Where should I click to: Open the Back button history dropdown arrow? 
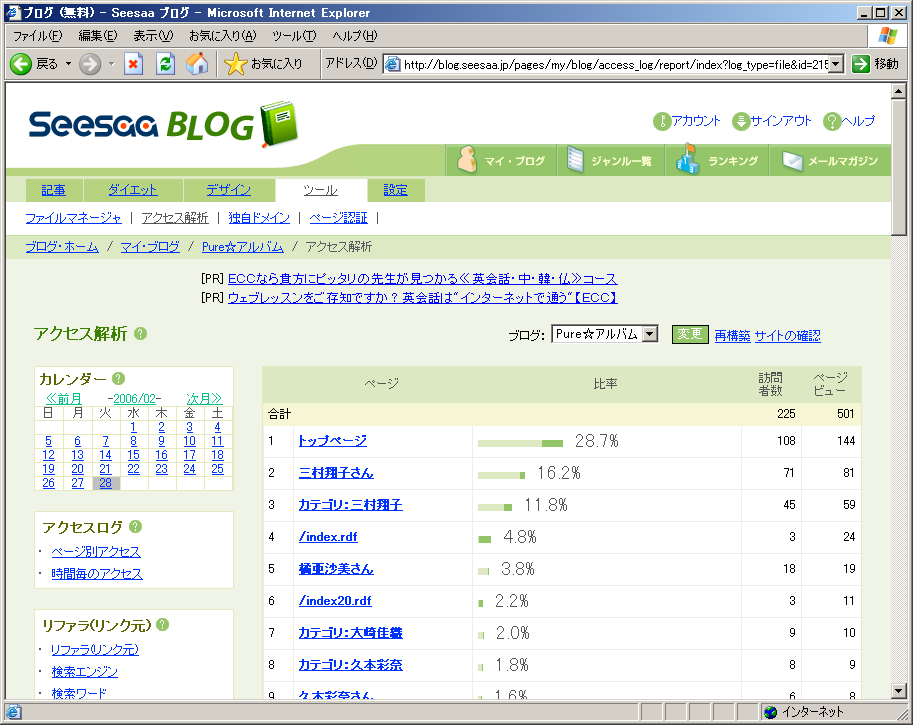point(68,63)
